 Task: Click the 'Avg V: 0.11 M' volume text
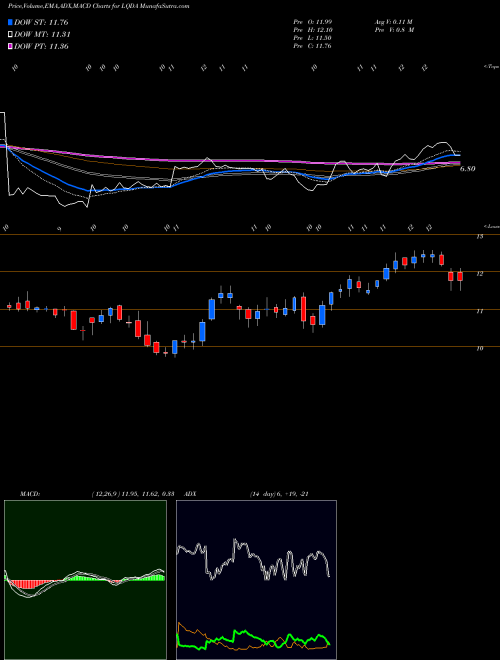tap(394, 22)
